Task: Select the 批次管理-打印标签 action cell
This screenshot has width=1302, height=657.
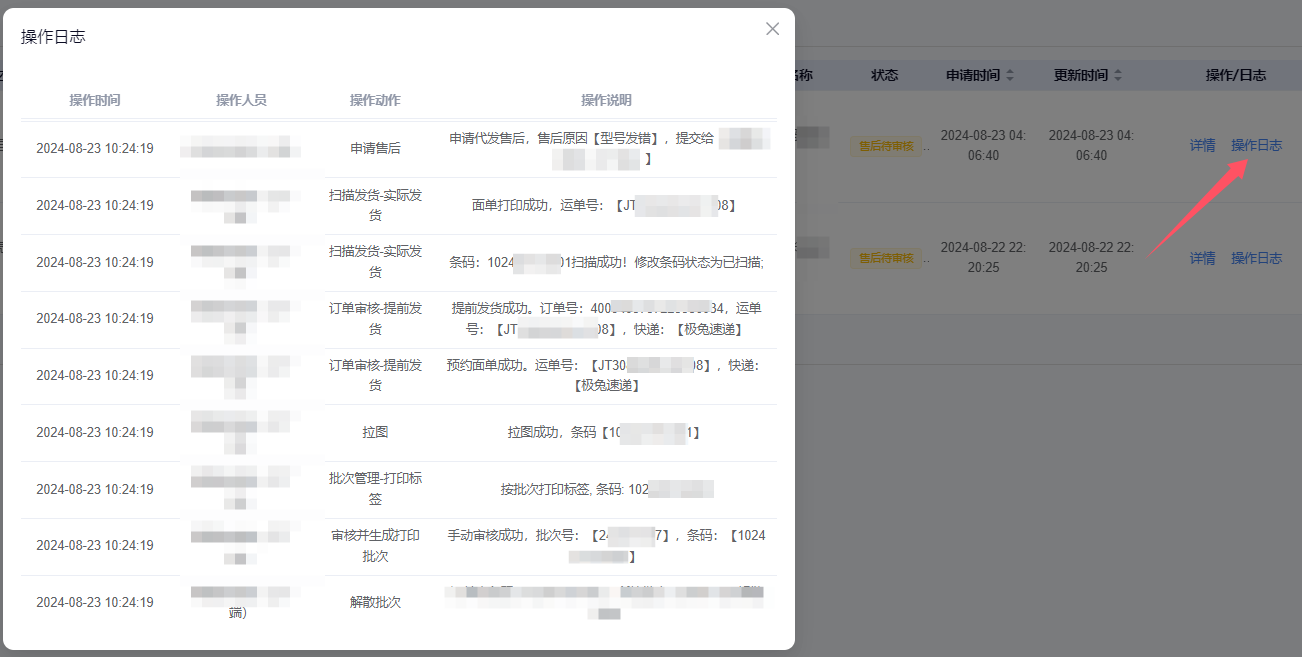Action: coord(375,489)
